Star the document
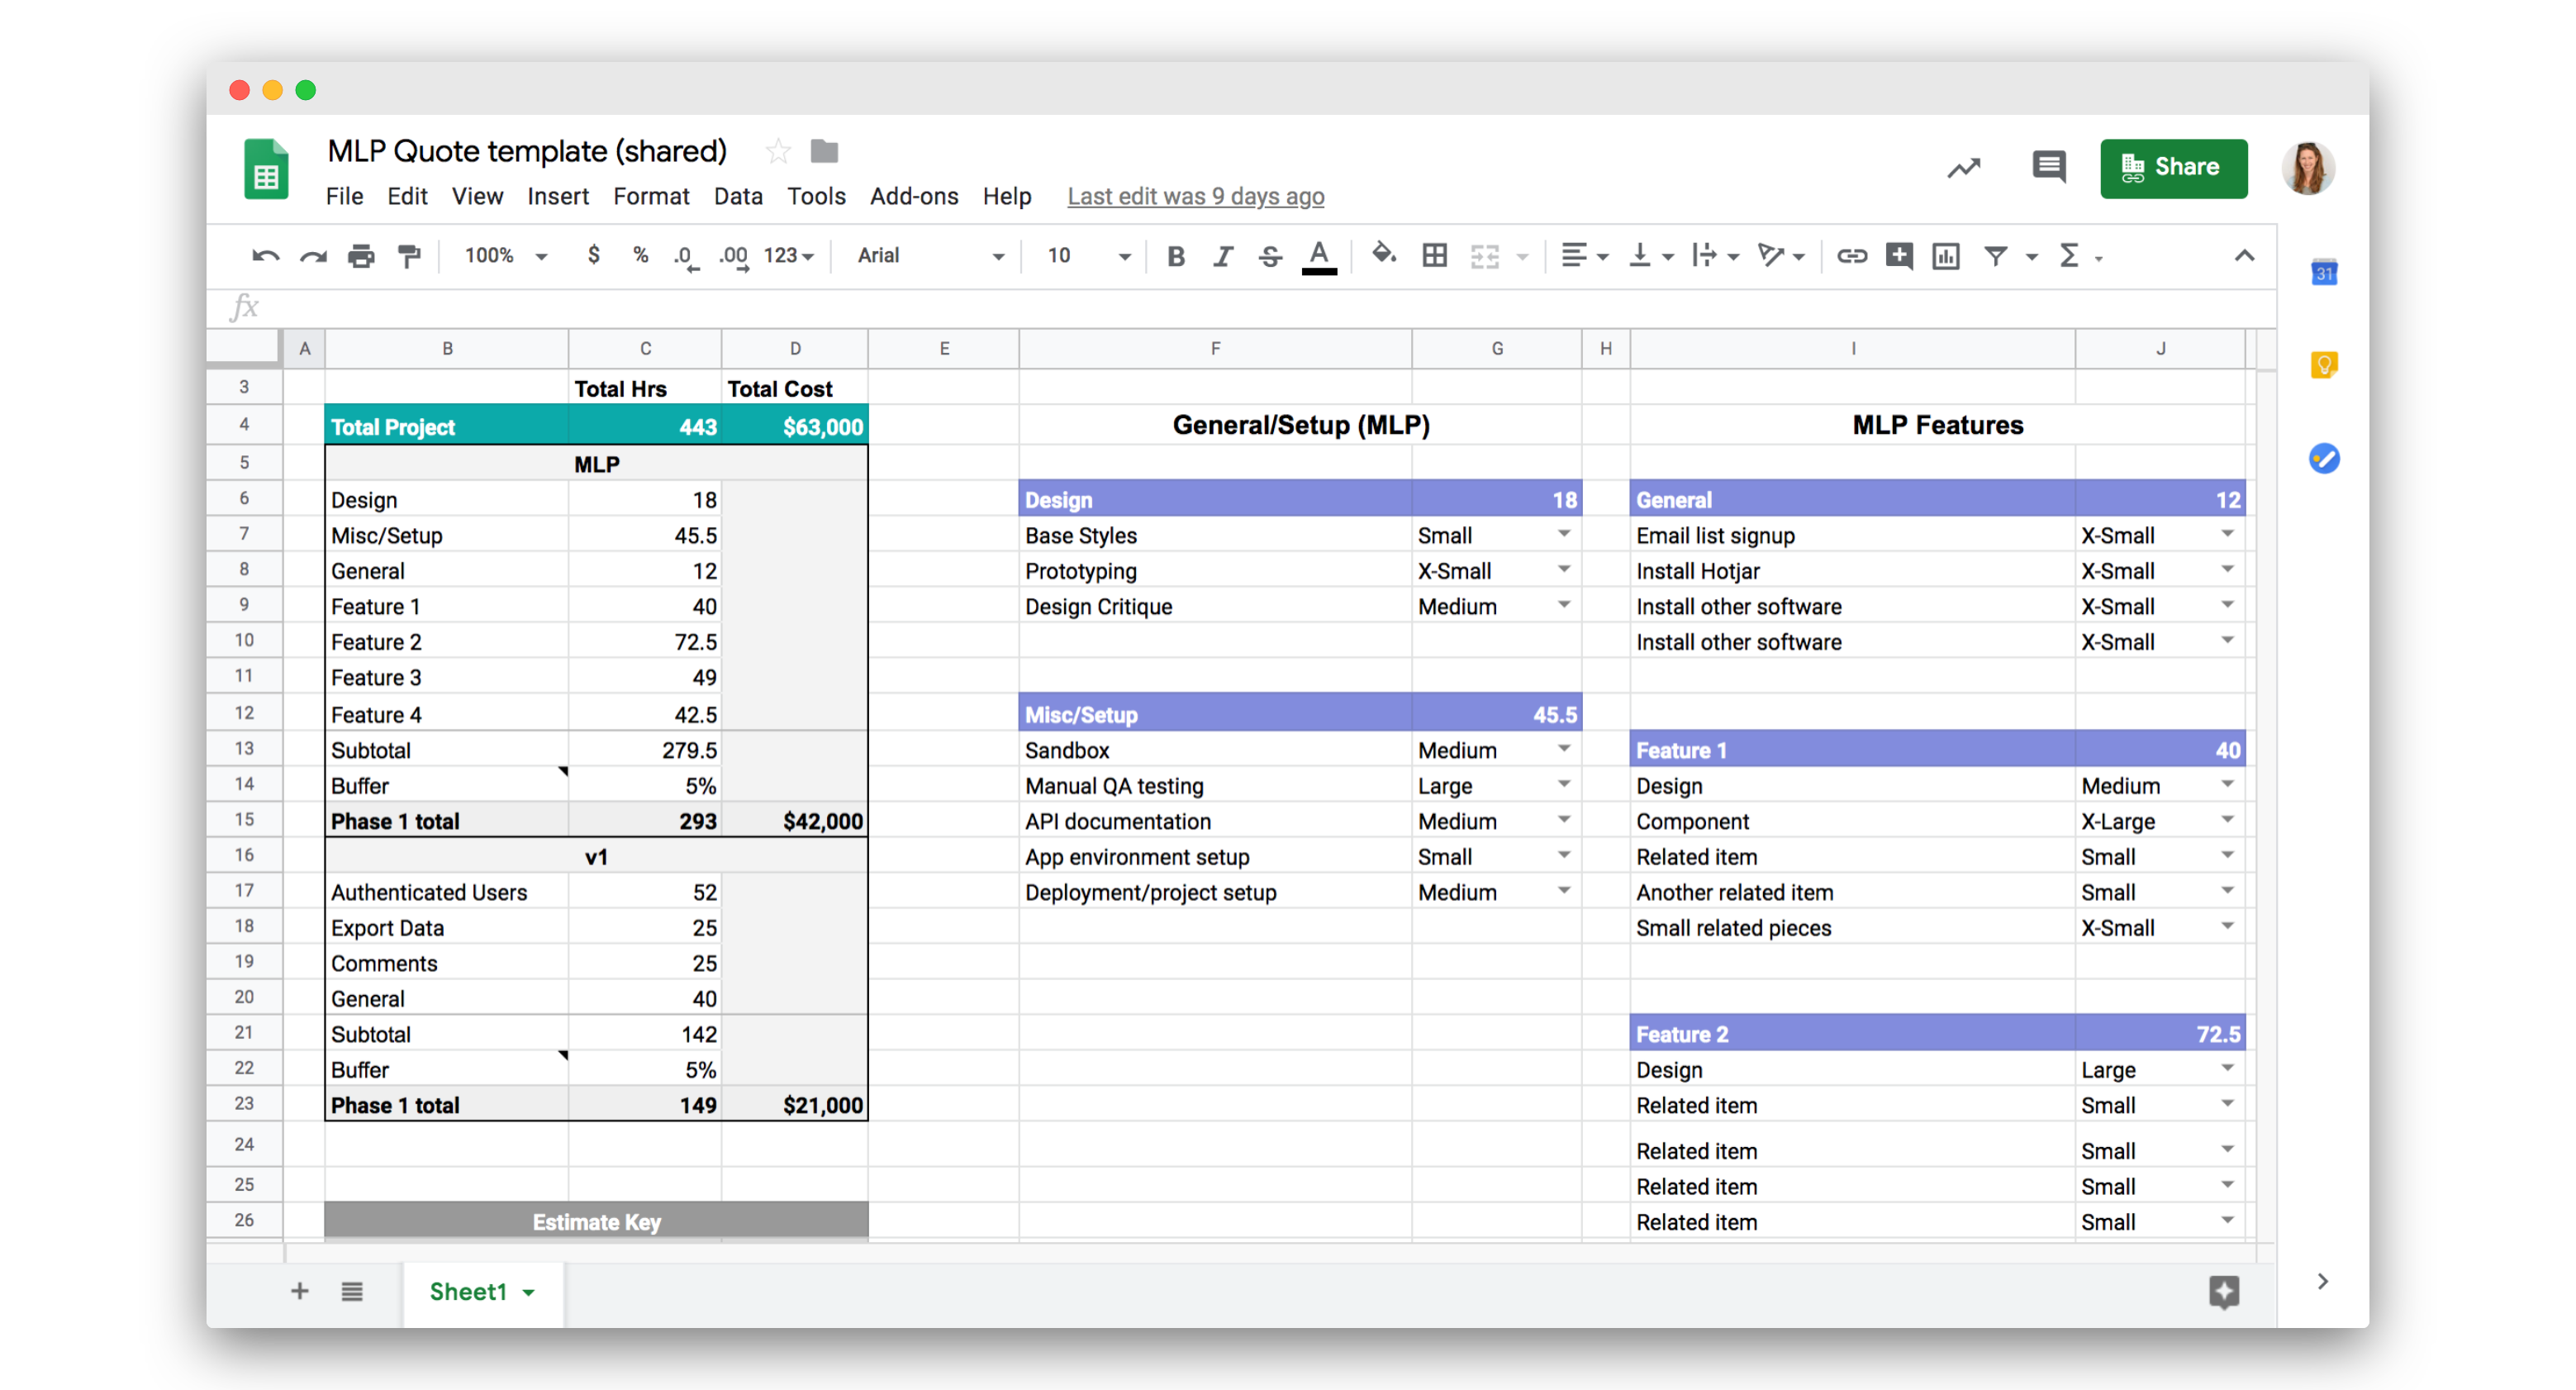 [777, 151]
